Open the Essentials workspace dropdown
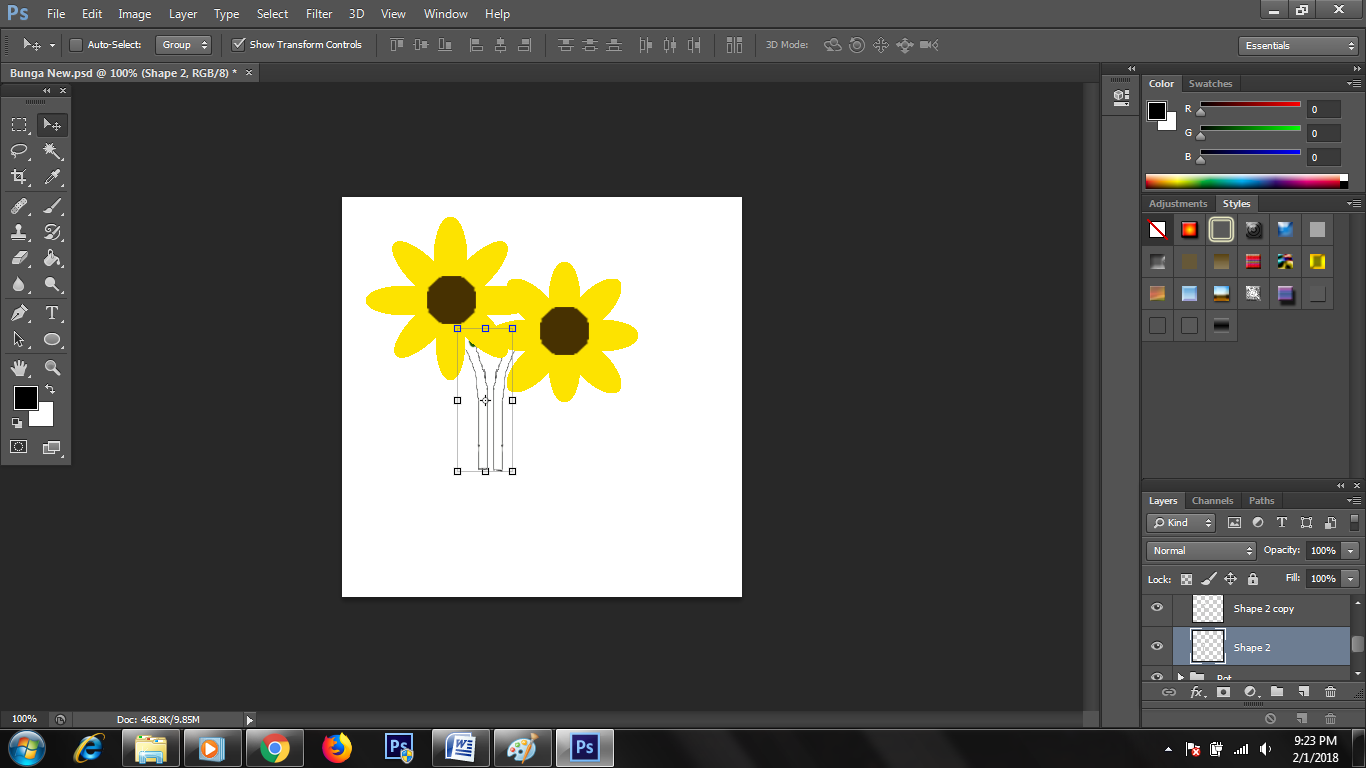 coord(1297,46)
